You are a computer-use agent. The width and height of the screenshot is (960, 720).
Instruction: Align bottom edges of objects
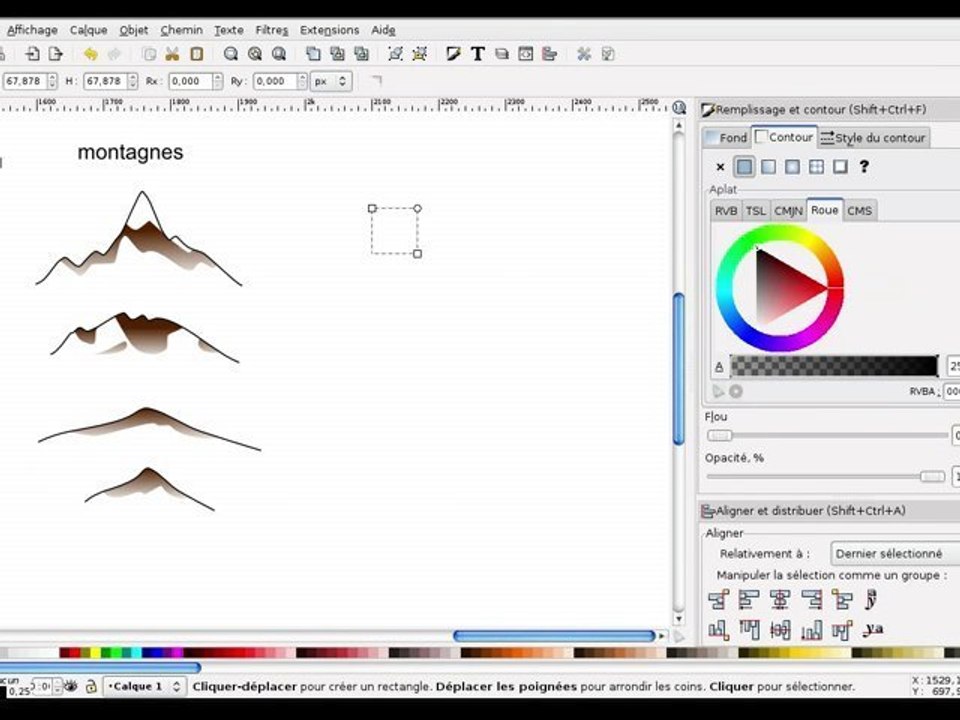click(811, 629)
